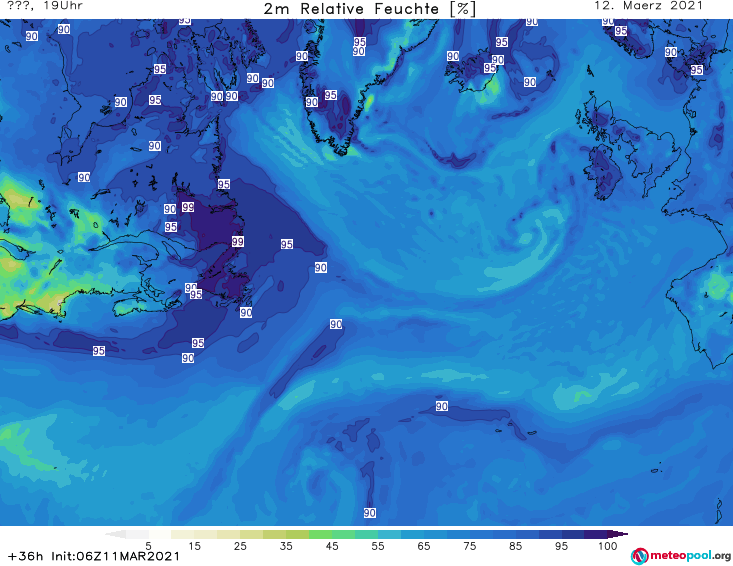Pick the pale grey arrow tip starting the legend

[115, 534]
